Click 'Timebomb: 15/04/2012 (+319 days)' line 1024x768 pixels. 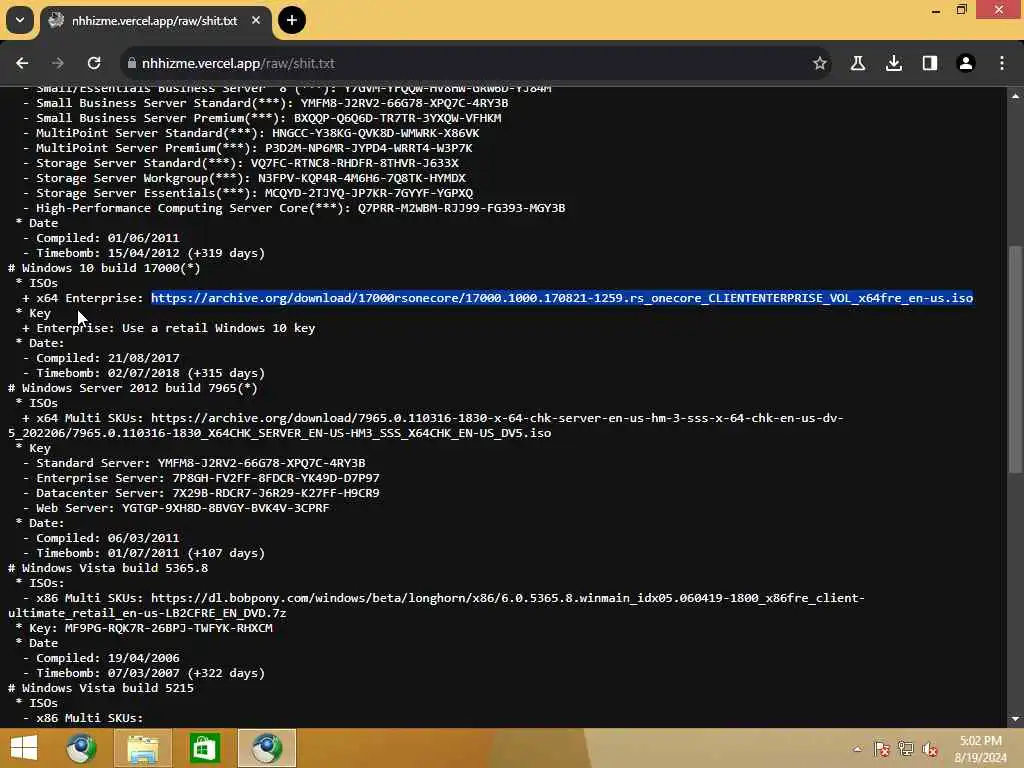pos(144,253)
